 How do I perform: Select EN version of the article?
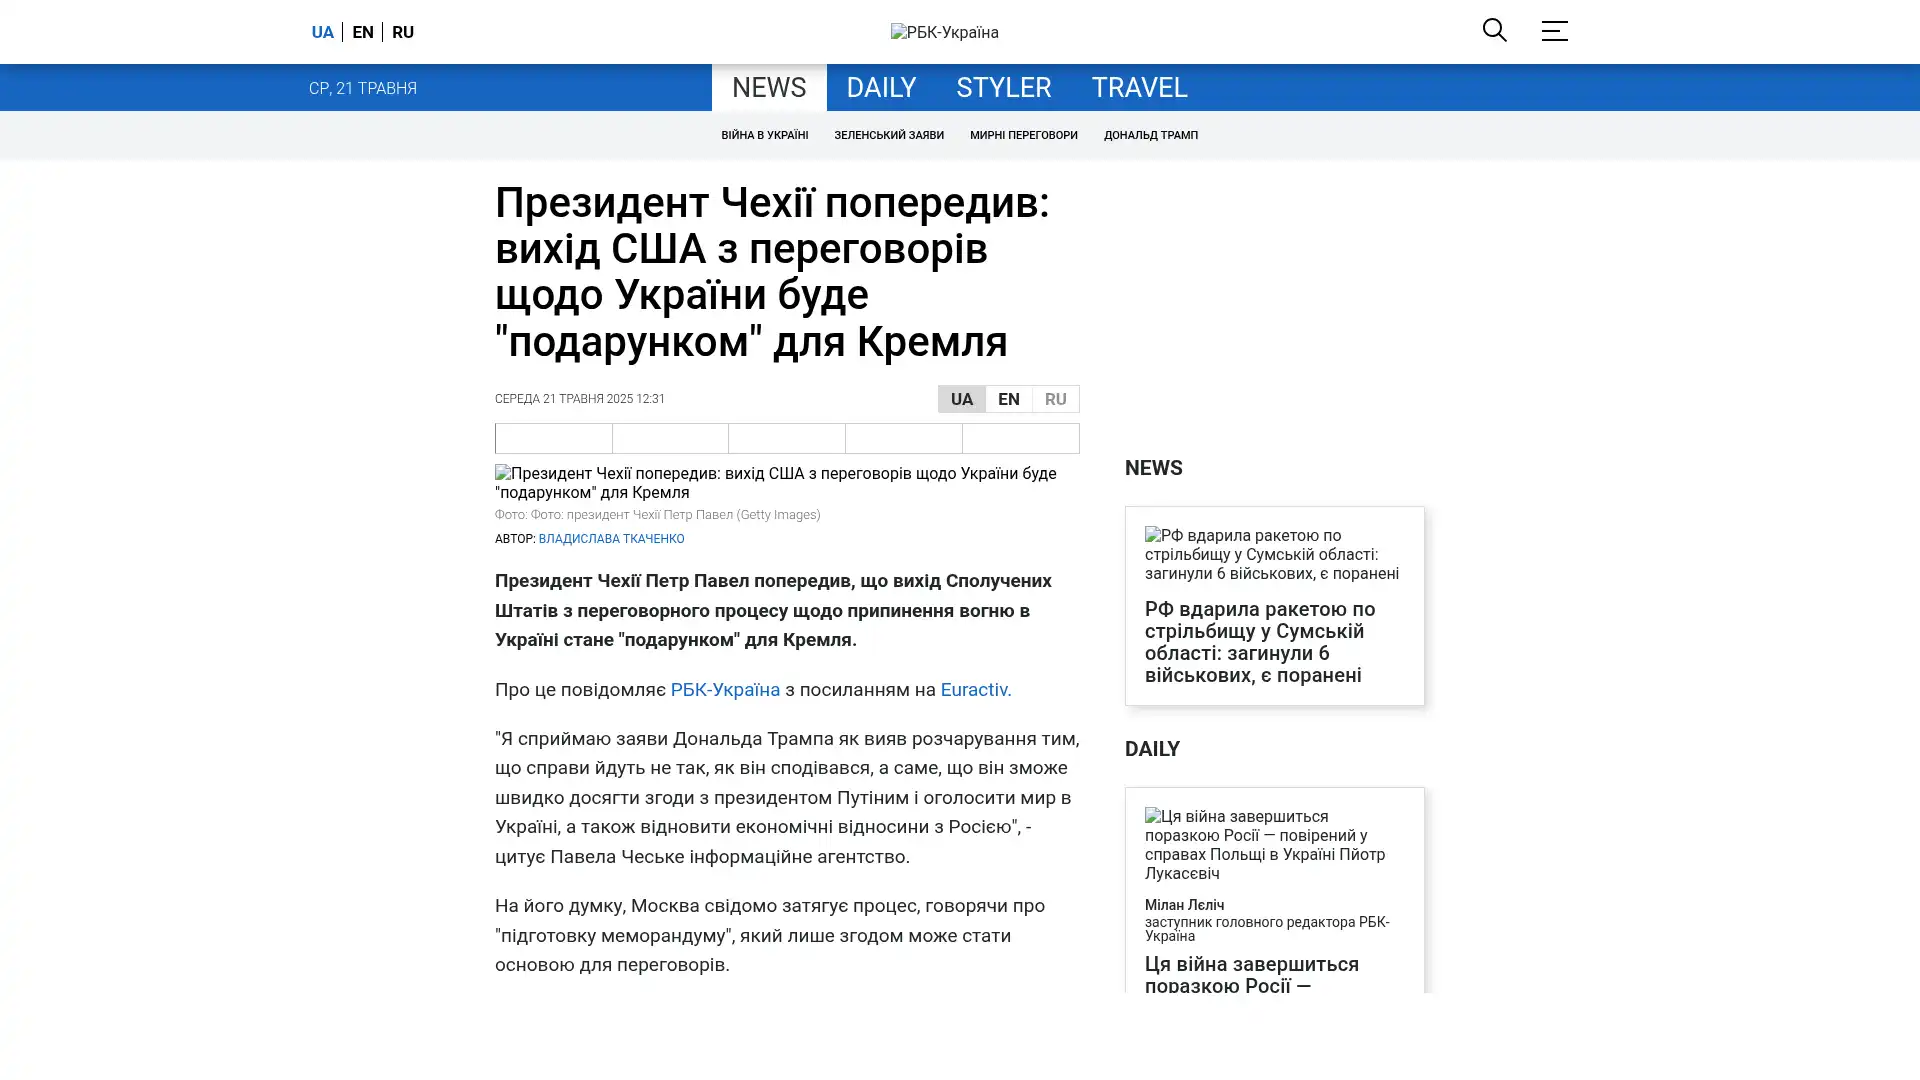1008,399
